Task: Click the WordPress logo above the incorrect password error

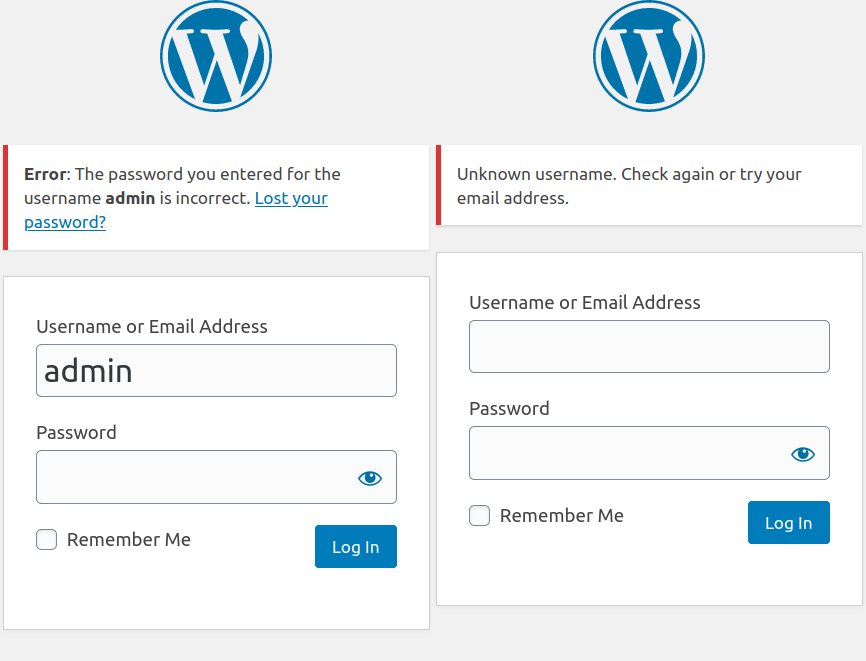Action: coord(216,56)
